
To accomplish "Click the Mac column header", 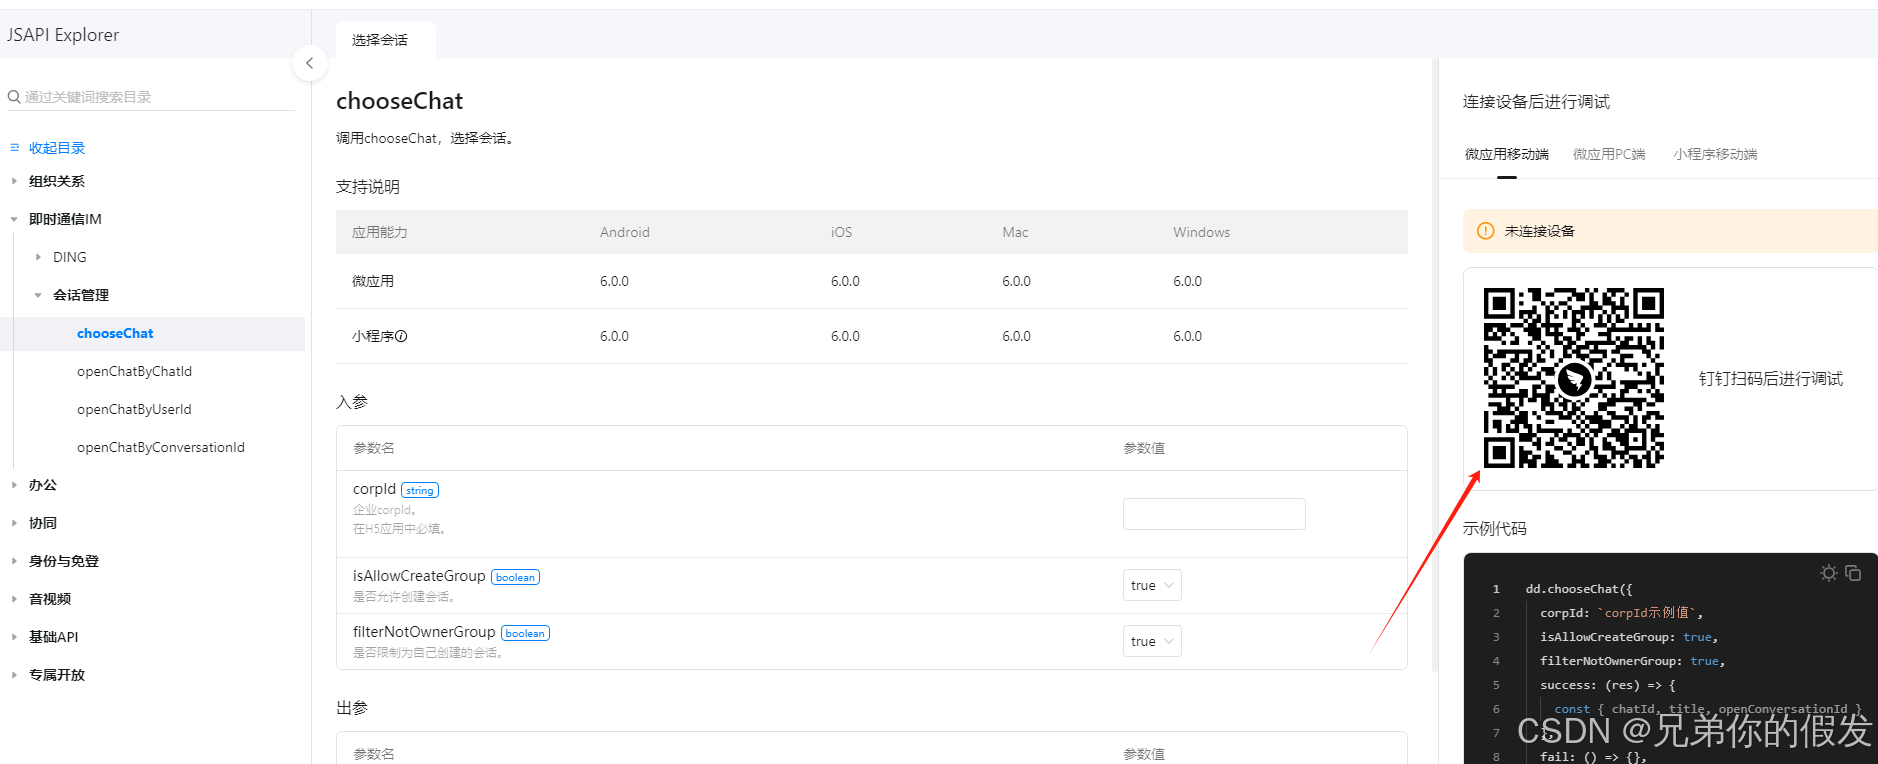I will coord(1015,232).
